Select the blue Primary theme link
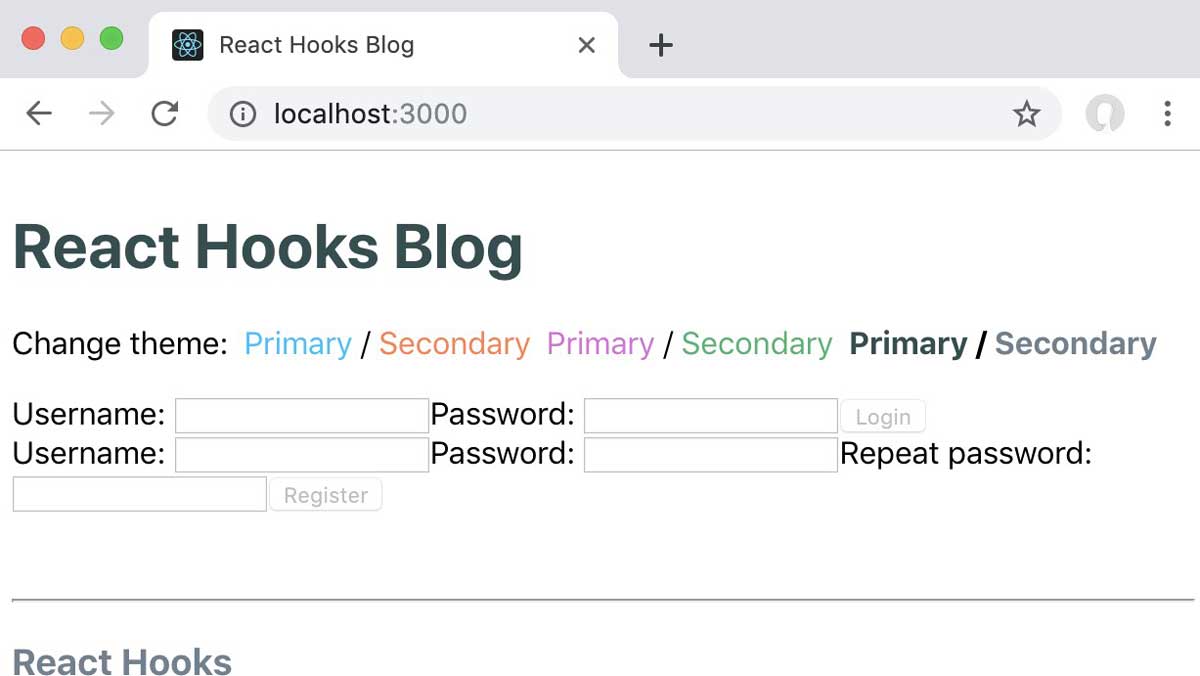 298,344
